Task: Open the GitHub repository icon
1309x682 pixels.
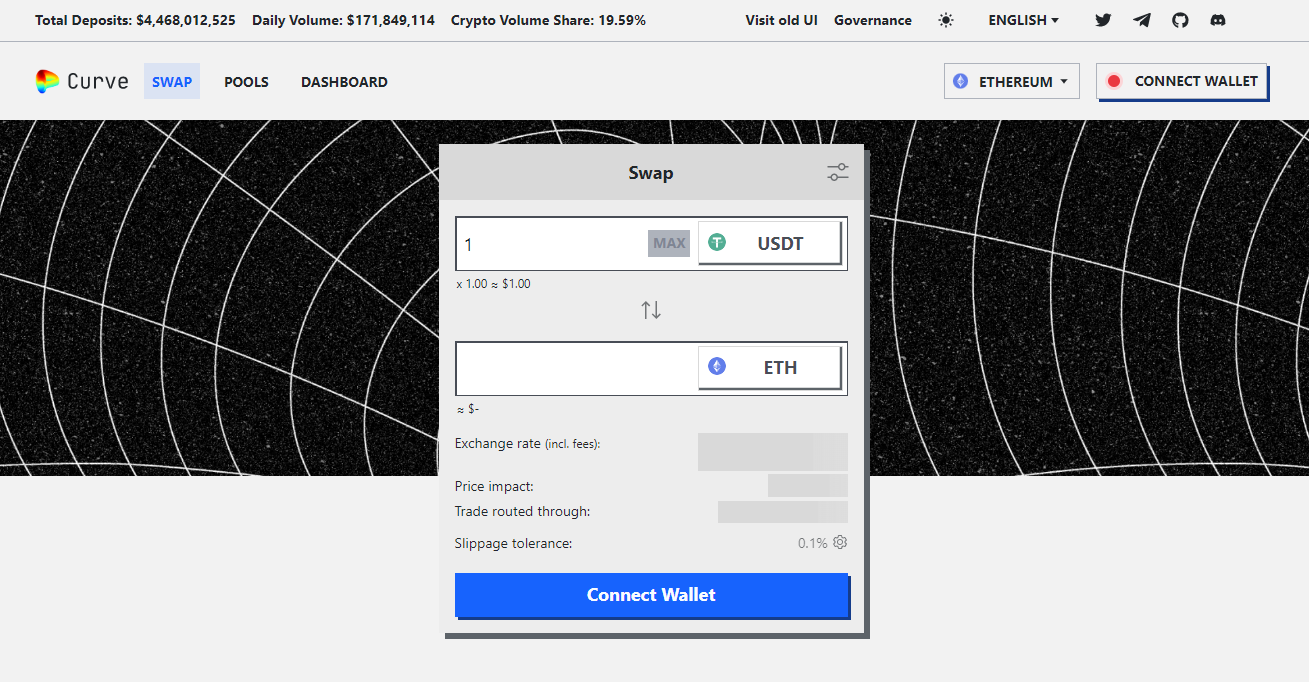Action: (1180, 20)
